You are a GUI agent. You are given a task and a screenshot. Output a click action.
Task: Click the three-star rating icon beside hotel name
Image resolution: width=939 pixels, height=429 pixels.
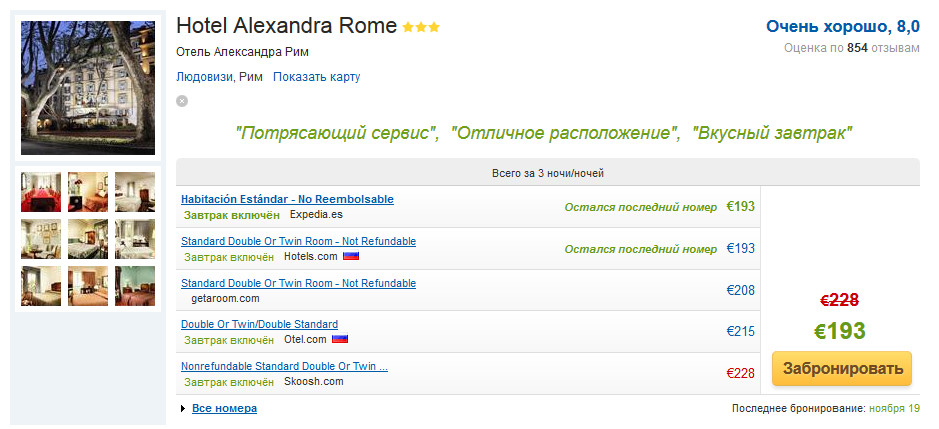click(x=421, y=27)
